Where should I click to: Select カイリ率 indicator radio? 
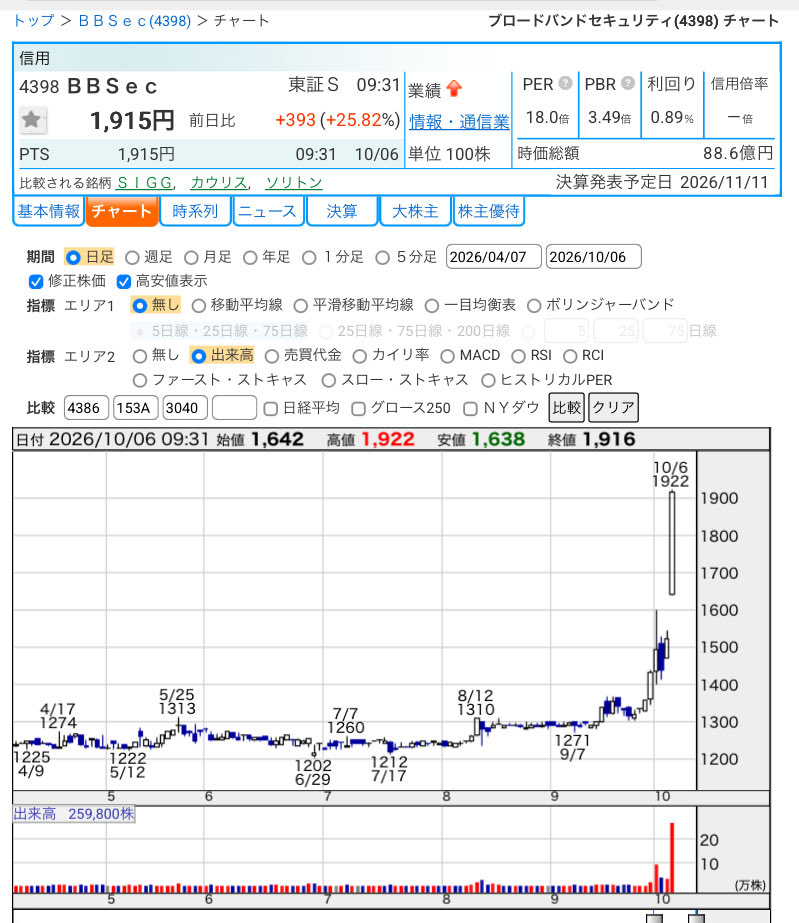[x=359, y=356]
